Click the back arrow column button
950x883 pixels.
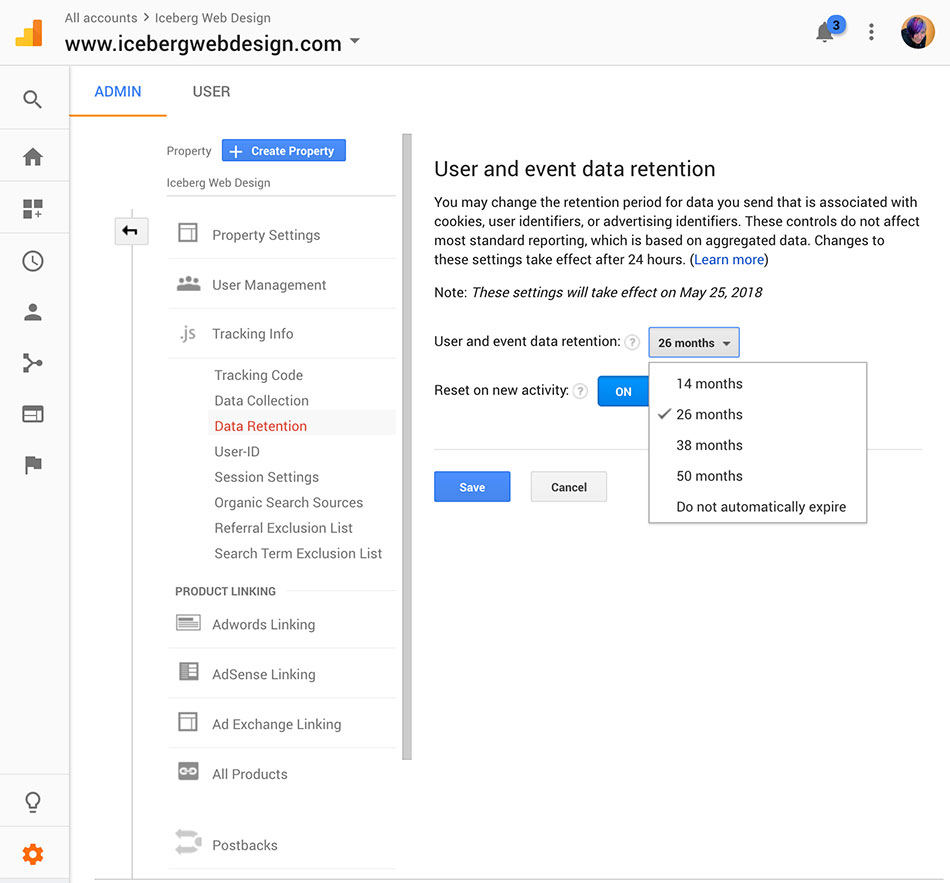click(x=131, y=231)
